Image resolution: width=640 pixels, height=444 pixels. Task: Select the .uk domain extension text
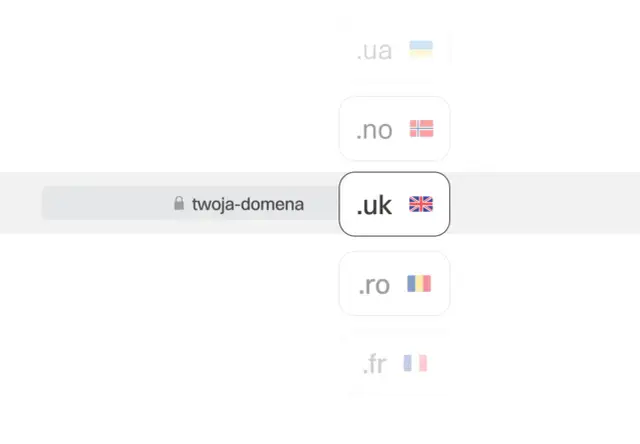coord(375,206)
